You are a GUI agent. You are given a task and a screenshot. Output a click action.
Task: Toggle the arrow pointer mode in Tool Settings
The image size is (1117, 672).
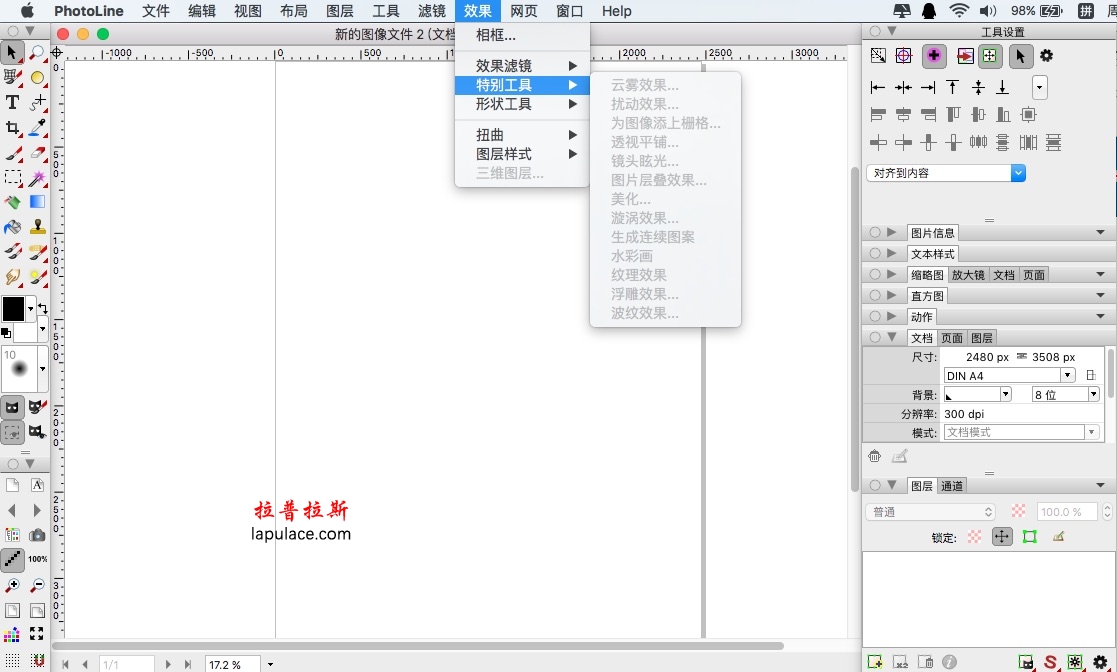click(1020, 56)
